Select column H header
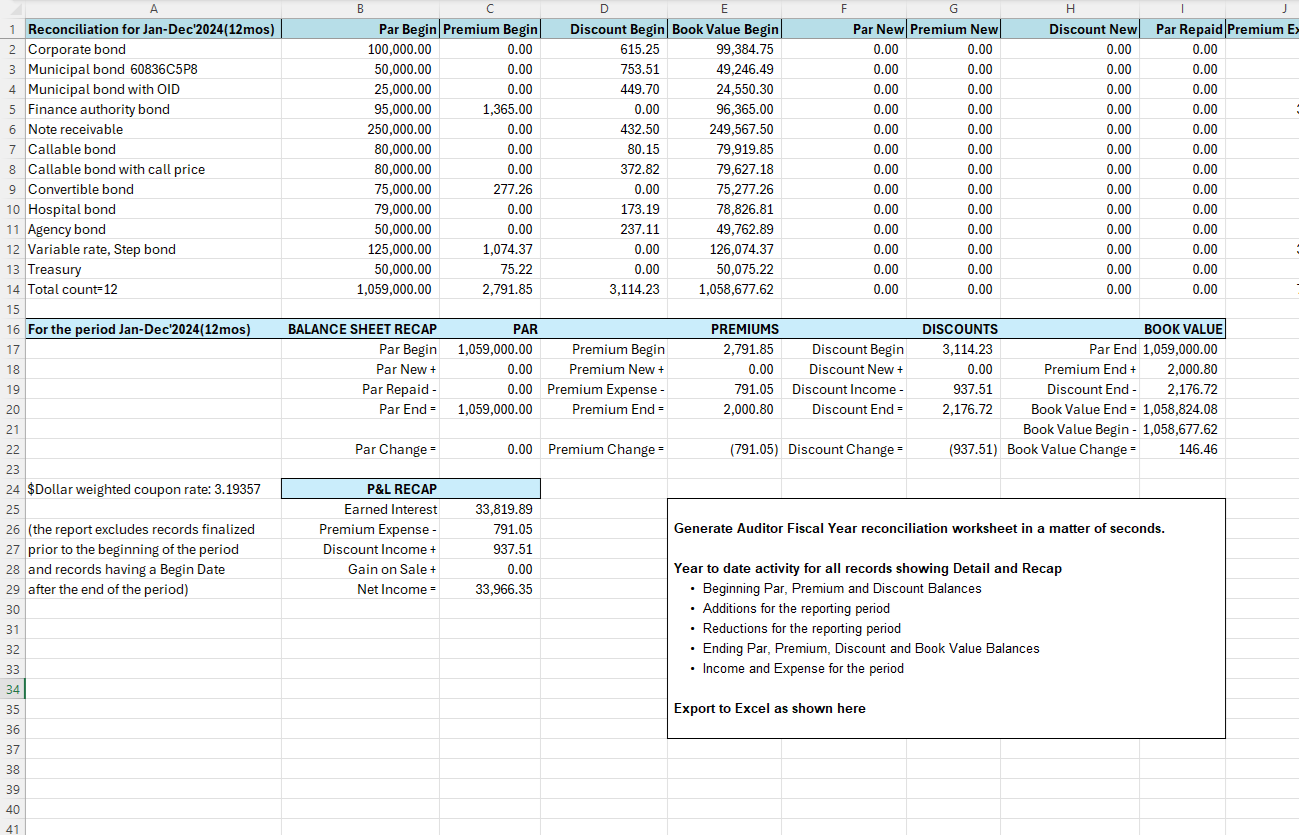This screenshot has width=1299, height=835. coord(1069,9)
